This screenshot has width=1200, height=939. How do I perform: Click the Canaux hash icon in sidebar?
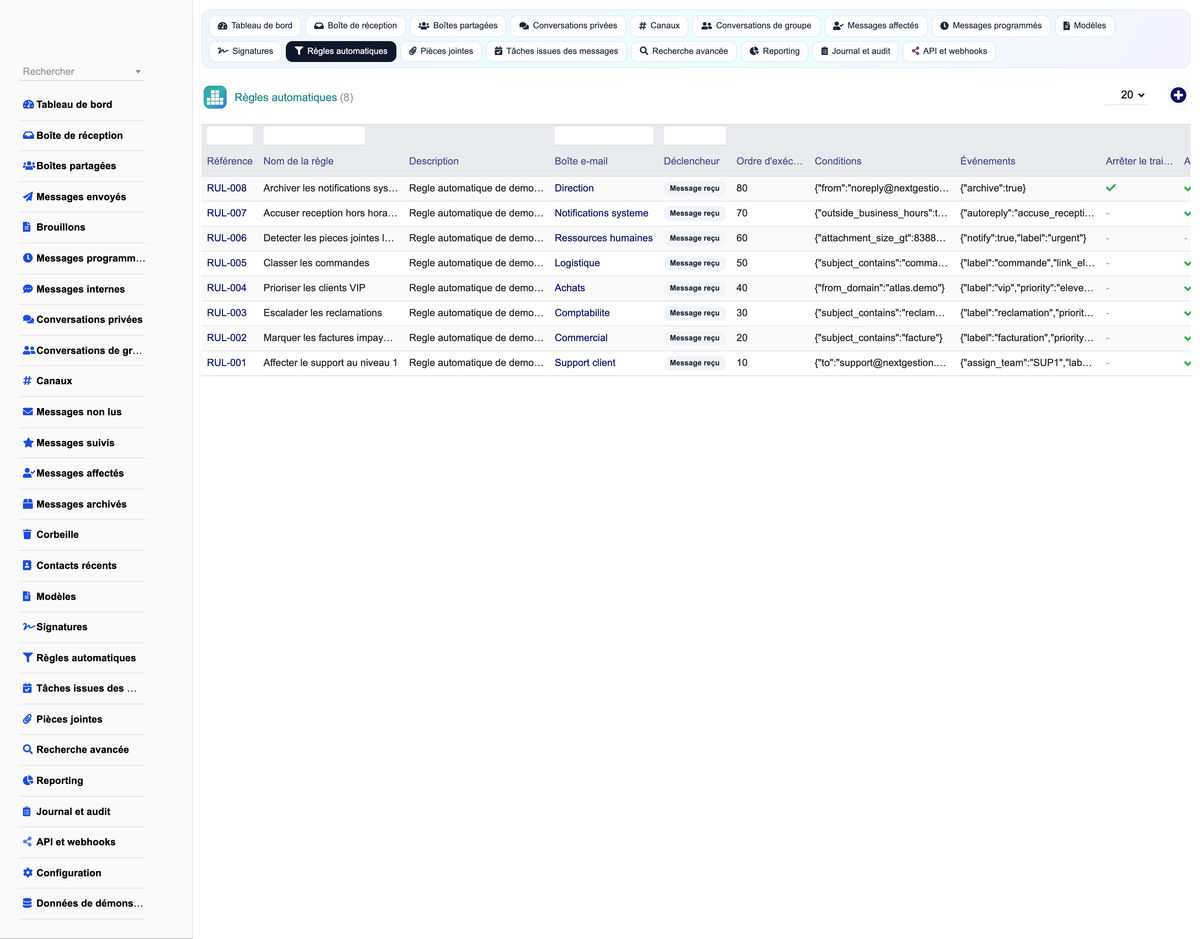(x=27, y=381)
